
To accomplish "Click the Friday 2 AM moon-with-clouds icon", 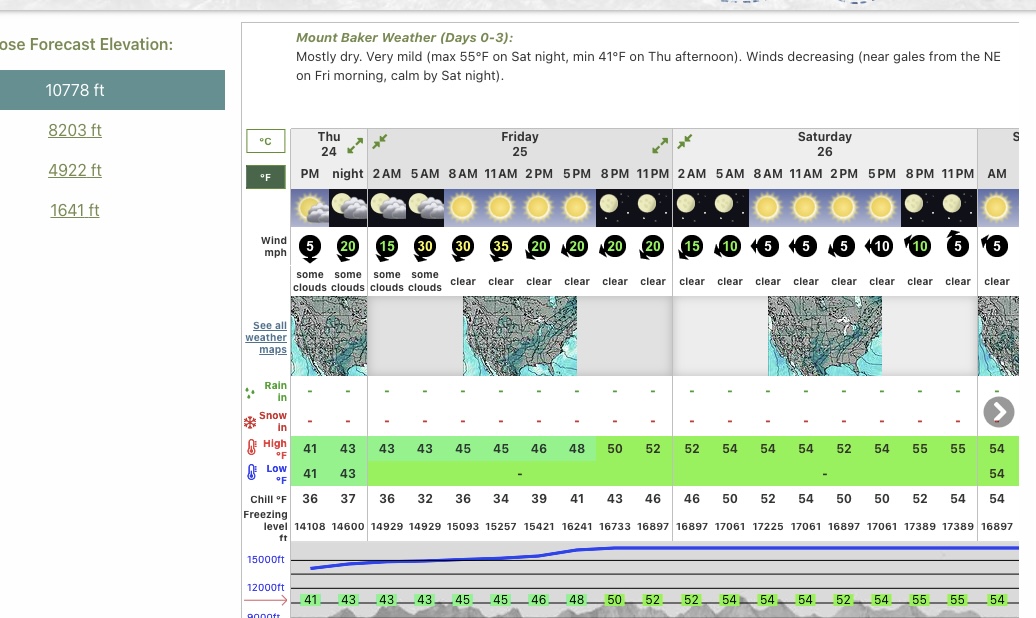I will [x=387, y=208].
